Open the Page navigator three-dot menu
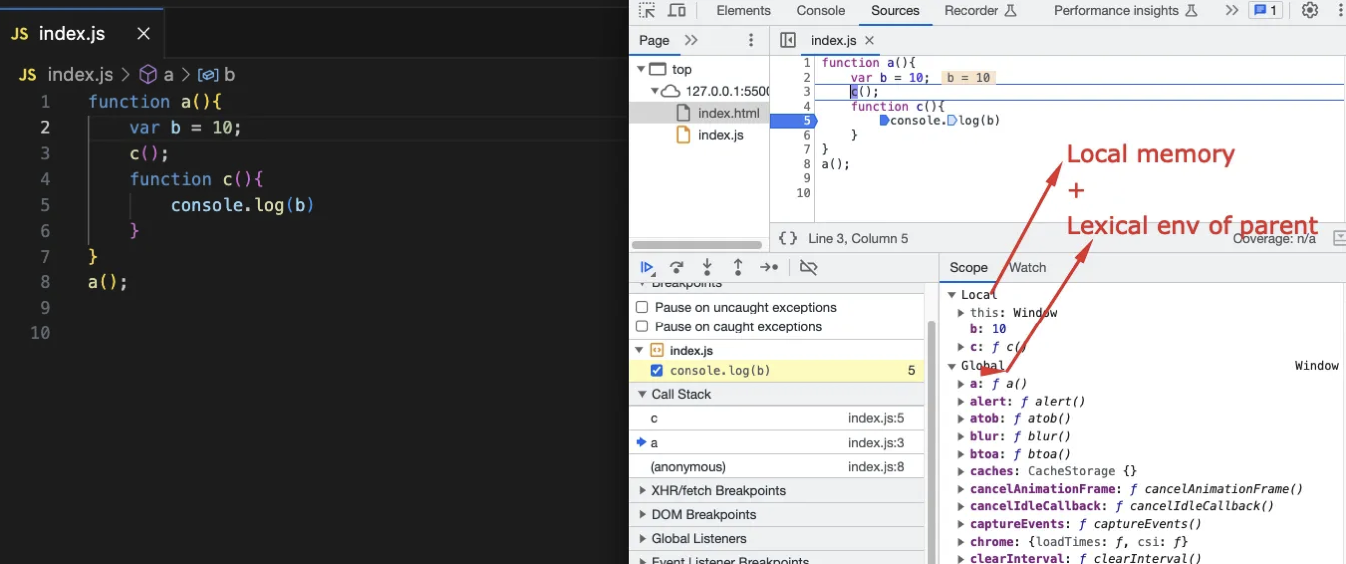This screenshot has height=564, width=1346. point(751,40)
